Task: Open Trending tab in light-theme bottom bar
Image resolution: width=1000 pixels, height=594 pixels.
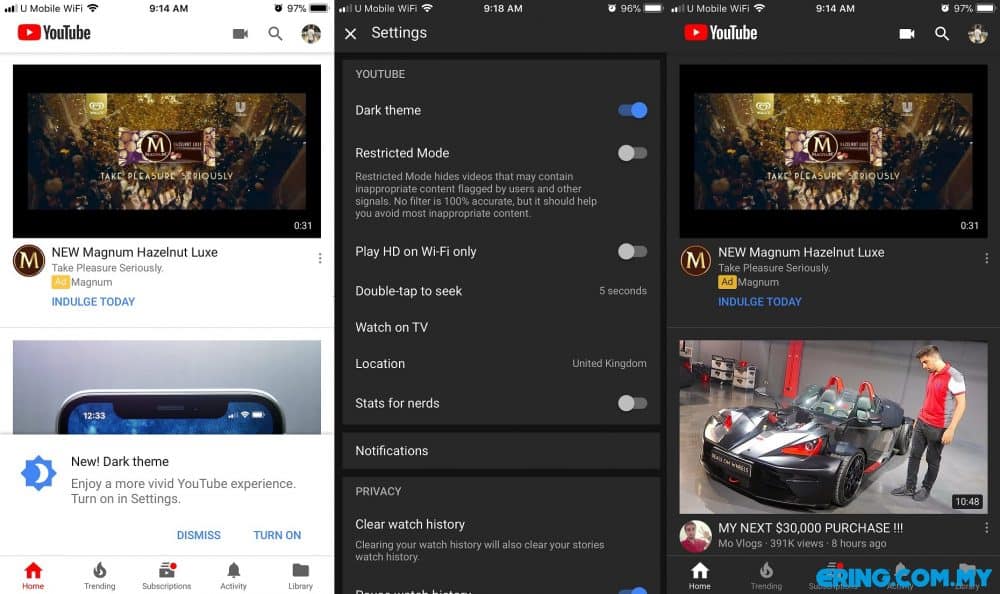Action: [x=99, y=575]
